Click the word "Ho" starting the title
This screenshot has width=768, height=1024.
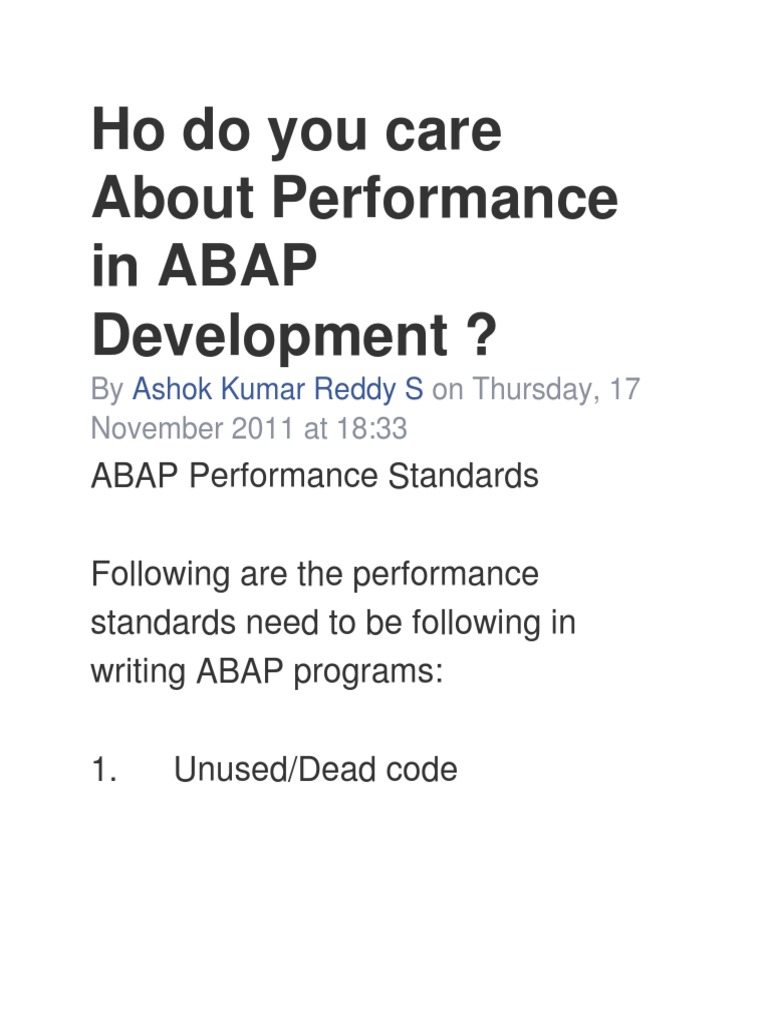[x=123, y=130]
